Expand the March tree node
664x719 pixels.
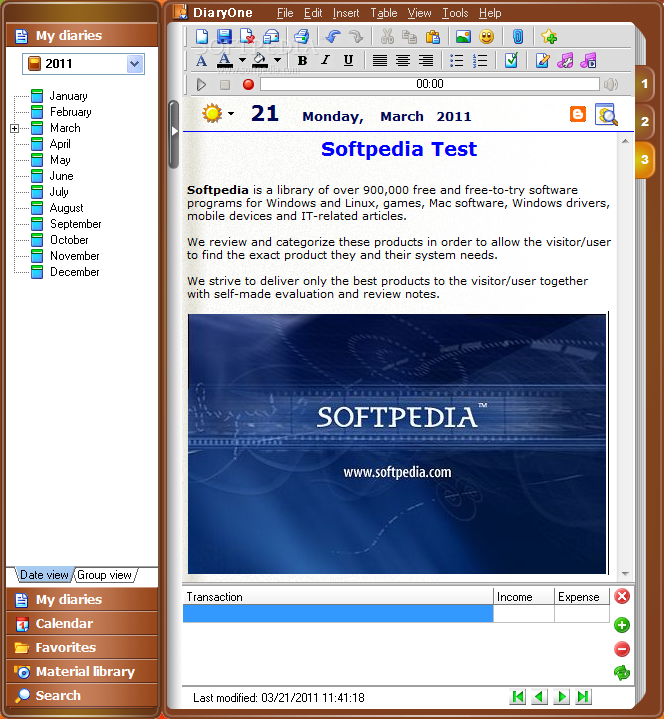tap(15, 128)
